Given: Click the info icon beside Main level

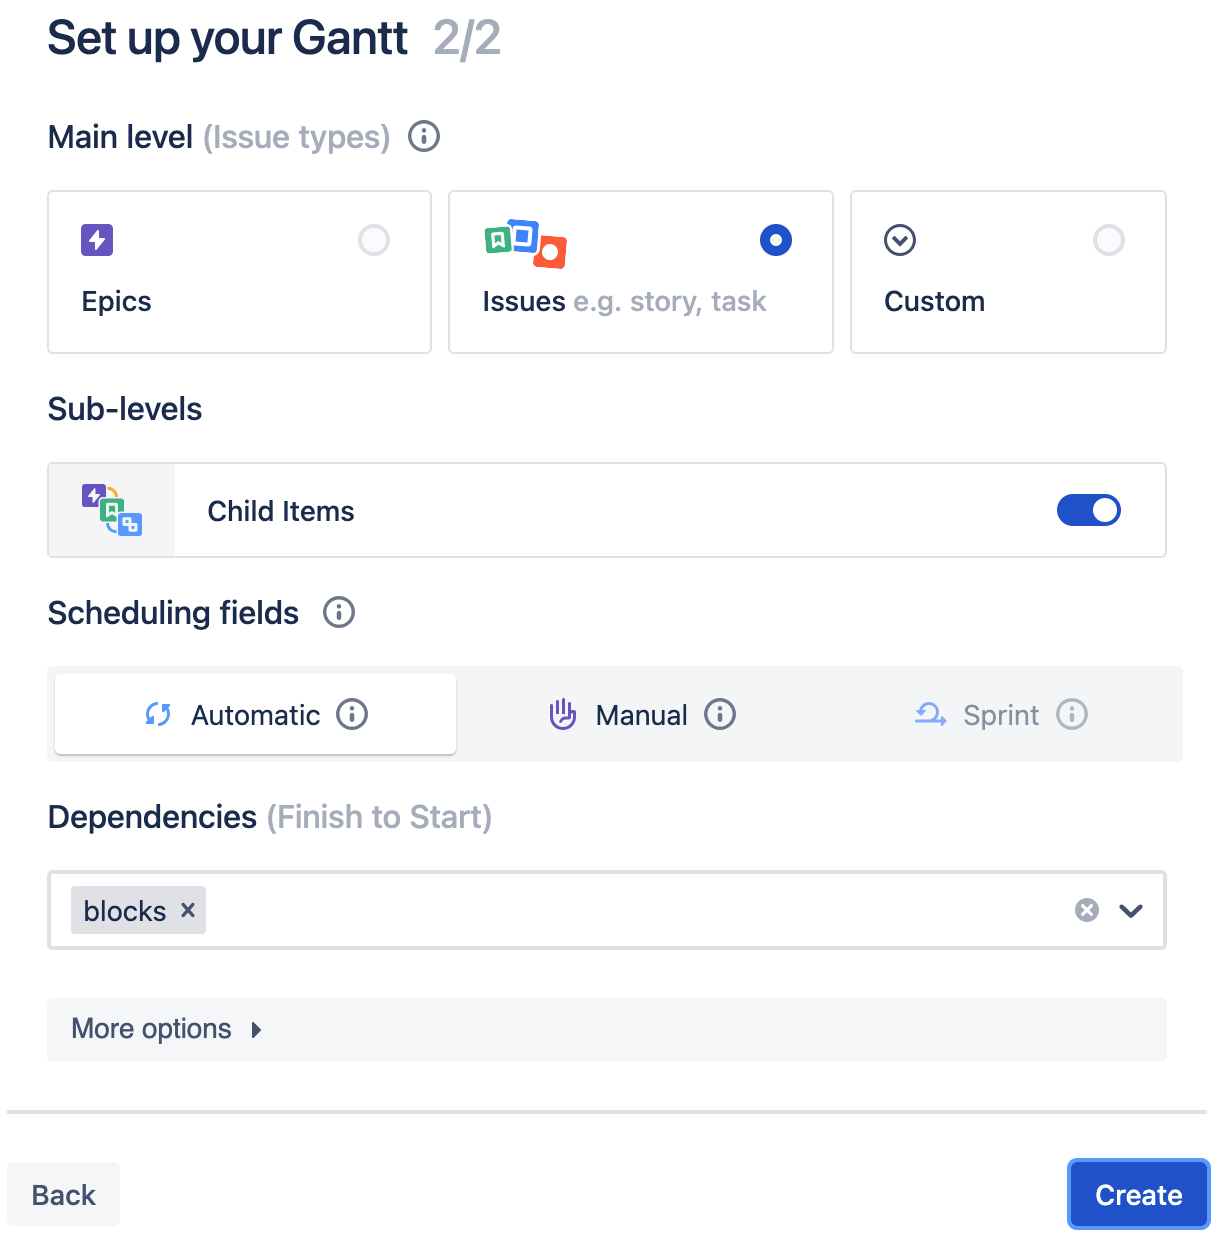Looking at the screenshot, I should click(x=424, y=136).
